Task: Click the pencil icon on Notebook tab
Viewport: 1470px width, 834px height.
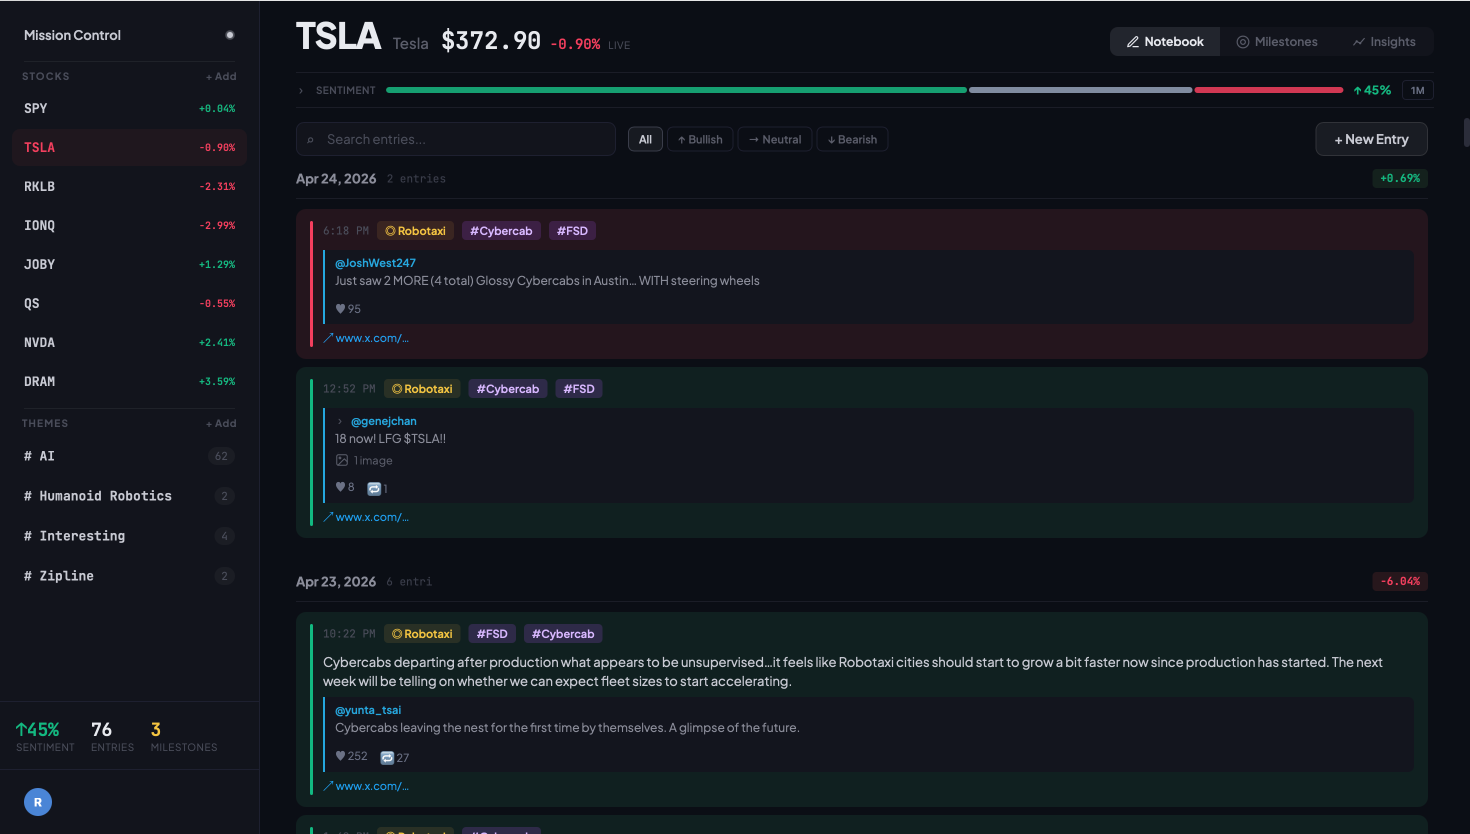Action: pyautogui.click(x=1133, y=42)
